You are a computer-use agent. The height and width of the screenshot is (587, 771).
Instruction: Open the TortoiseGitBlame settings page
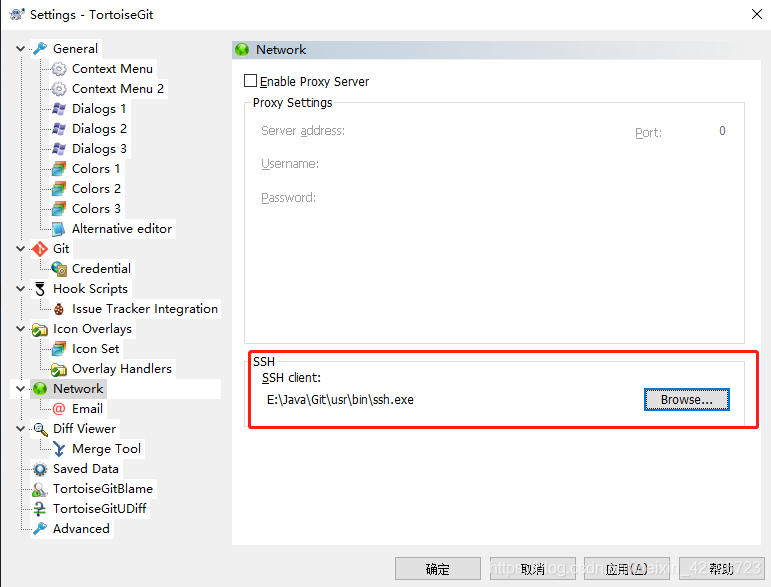[103, 489]
